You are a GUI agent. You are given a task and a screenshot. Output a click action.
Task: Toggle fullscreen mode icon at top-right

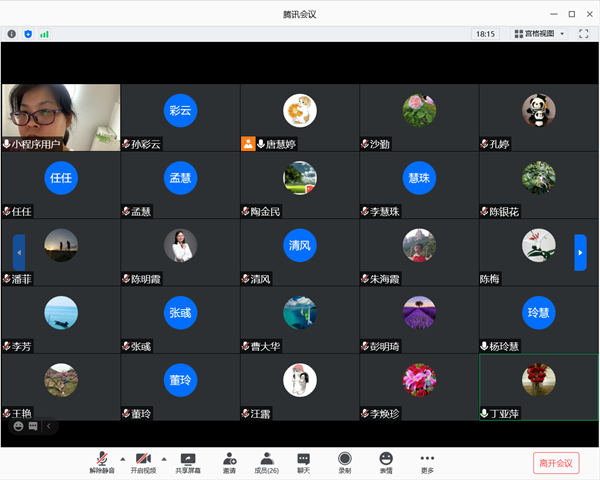(x=583, y=33)
